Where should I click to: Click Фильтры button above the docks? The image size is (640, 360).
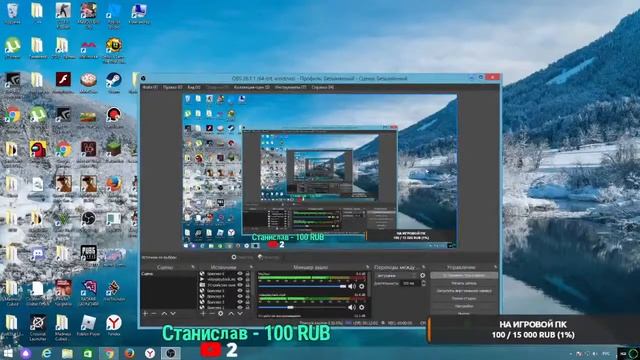tap(269, 257)
